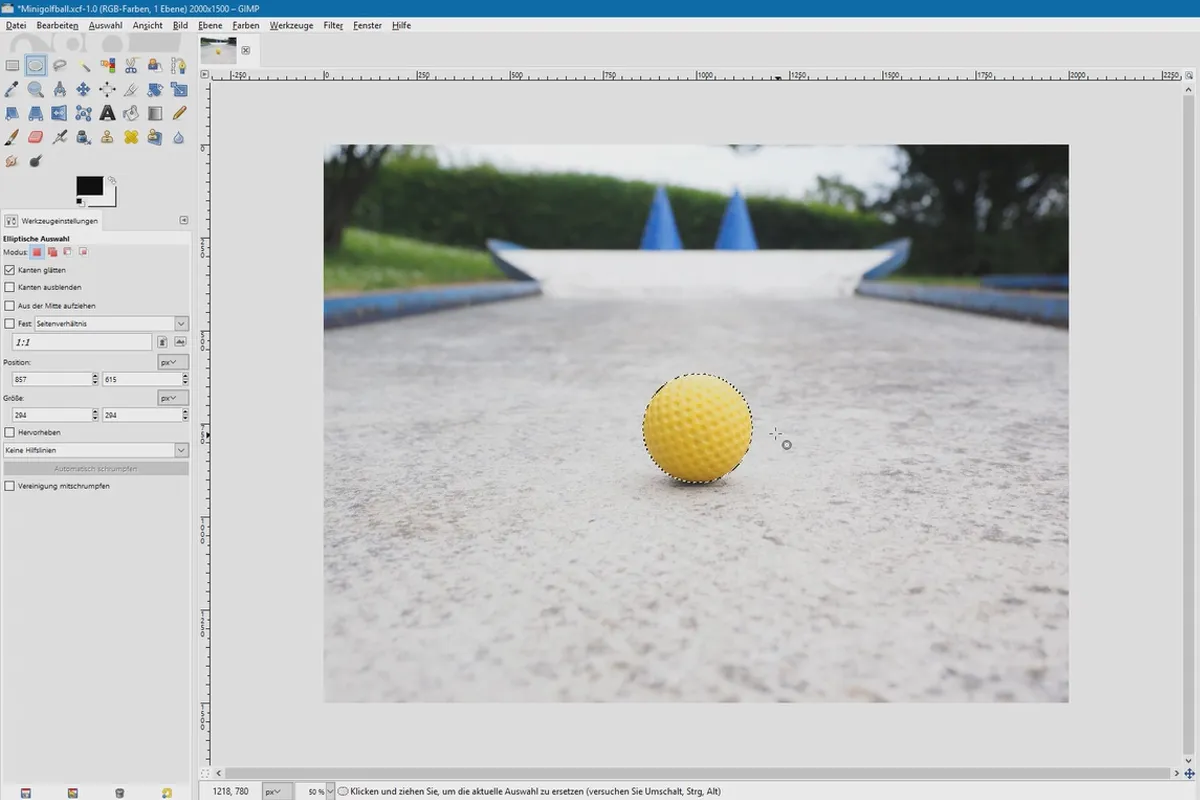Select the Smudge tool

12,161
